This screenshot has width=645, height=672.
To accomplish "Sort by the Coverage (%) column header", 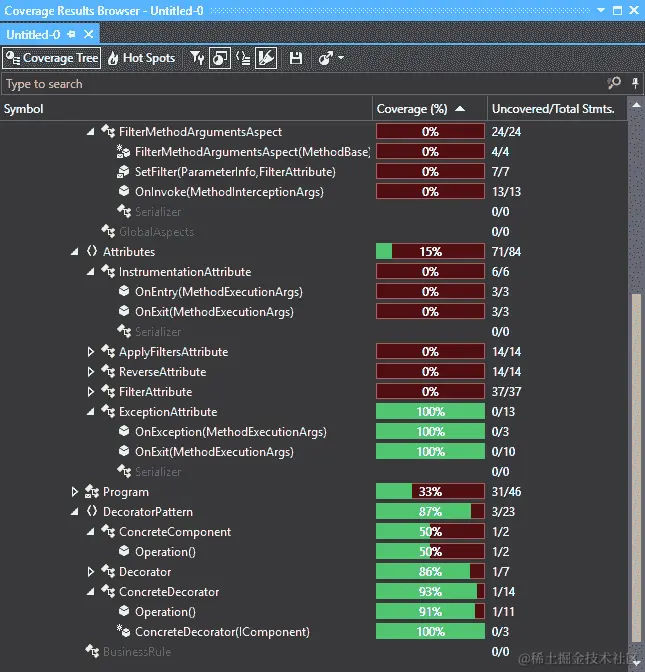I will click(x=430, y=109).
